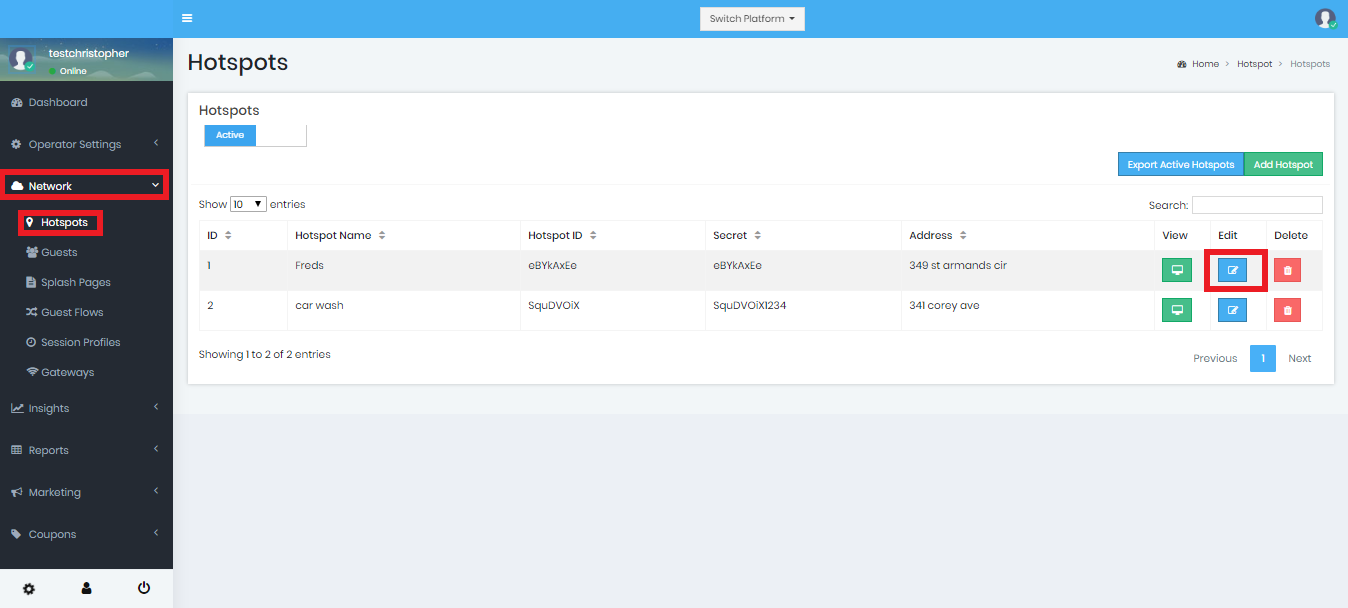
Task: Click Showing 1 to 2 entries text
Action: [x=265, y=354]
